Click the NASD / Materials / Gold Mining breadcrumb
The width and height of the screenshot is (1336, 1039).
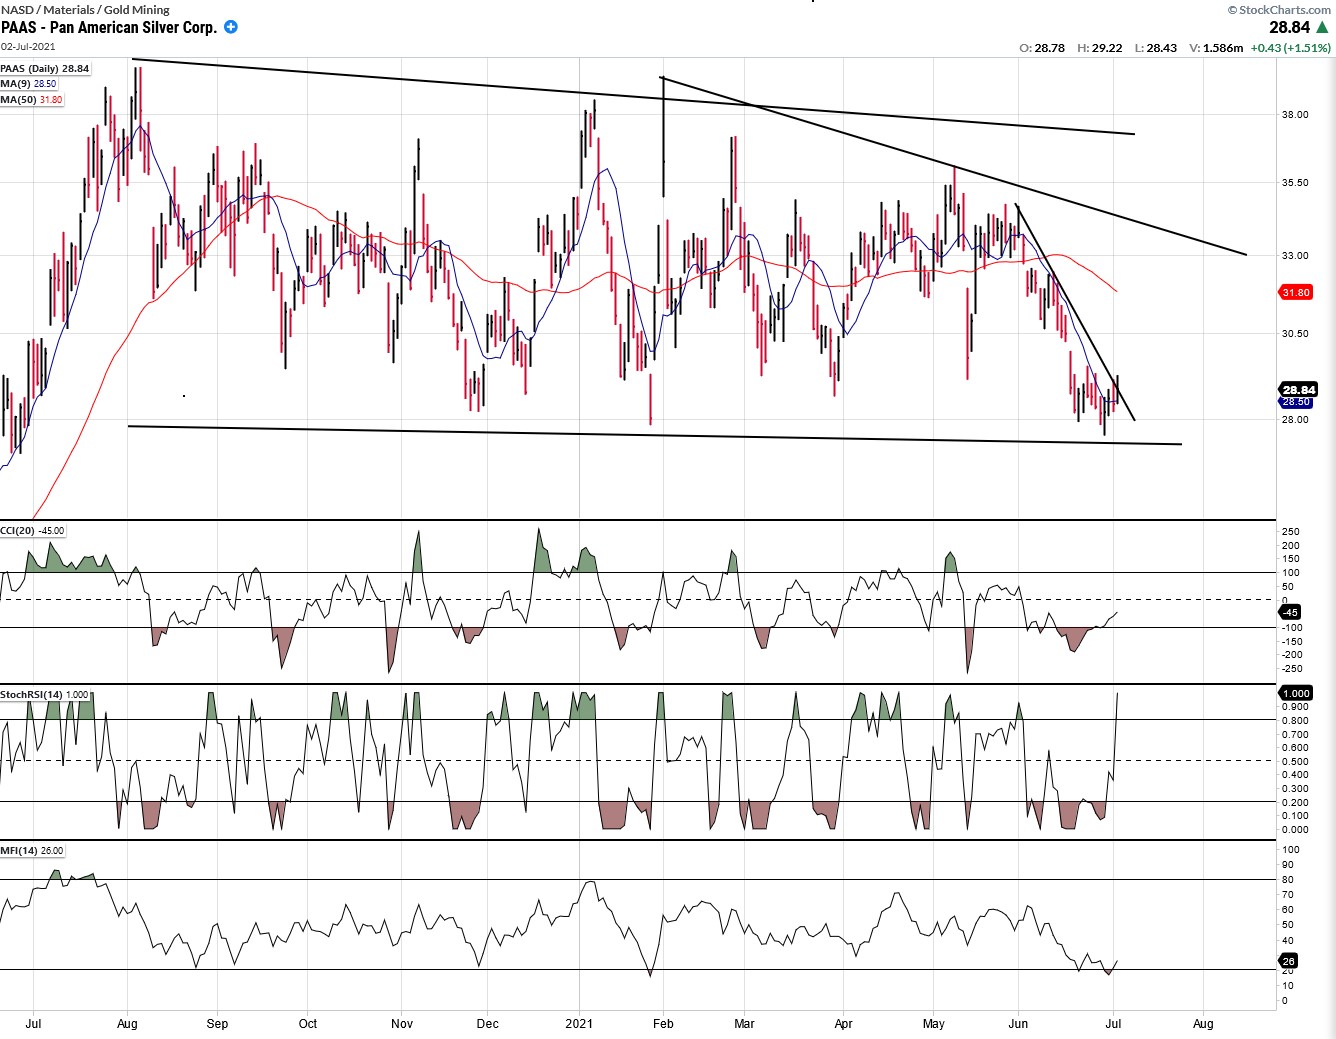tap(85, 9)
